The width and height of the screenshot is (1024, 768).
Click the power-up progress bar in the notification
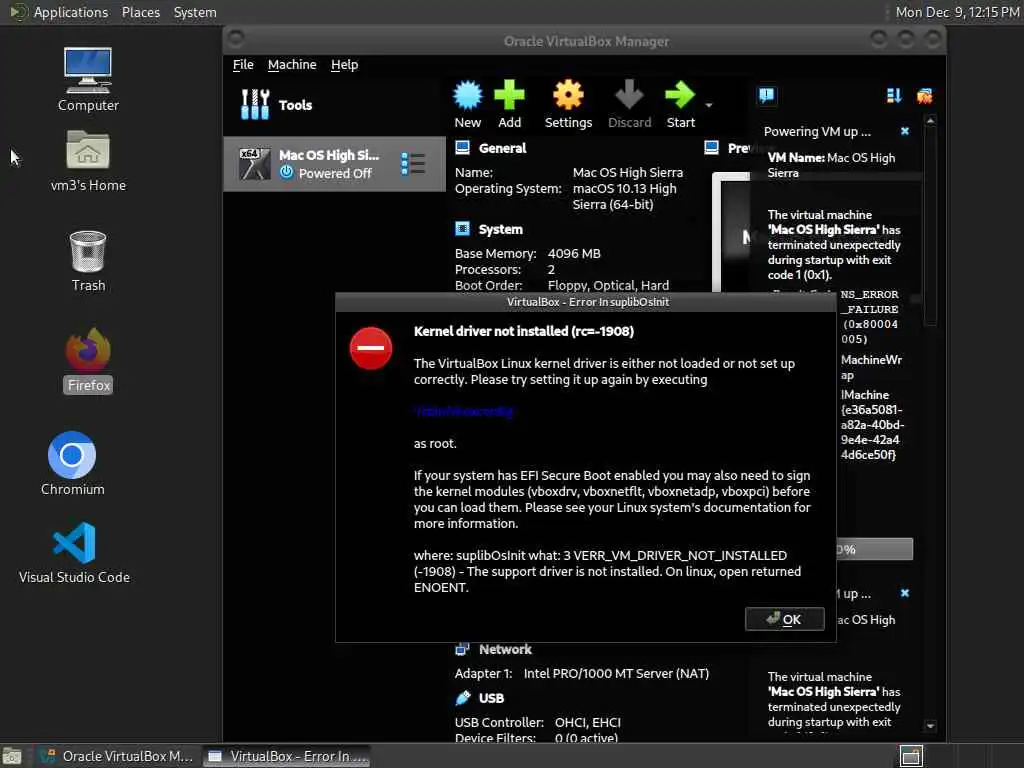(874, 549)
